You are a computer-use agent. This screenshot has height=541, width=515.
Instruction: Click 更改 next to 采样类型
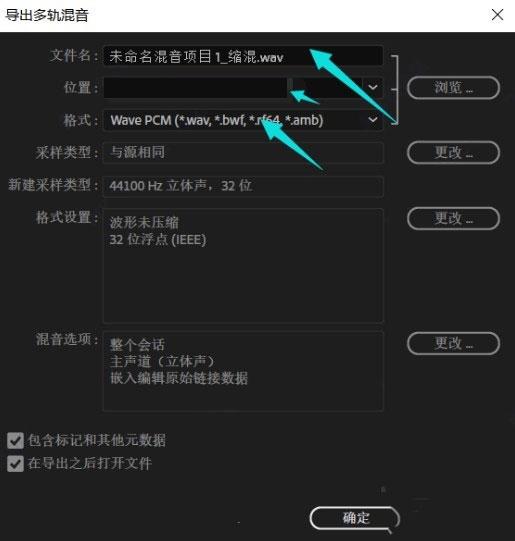(x=453, y=152)
